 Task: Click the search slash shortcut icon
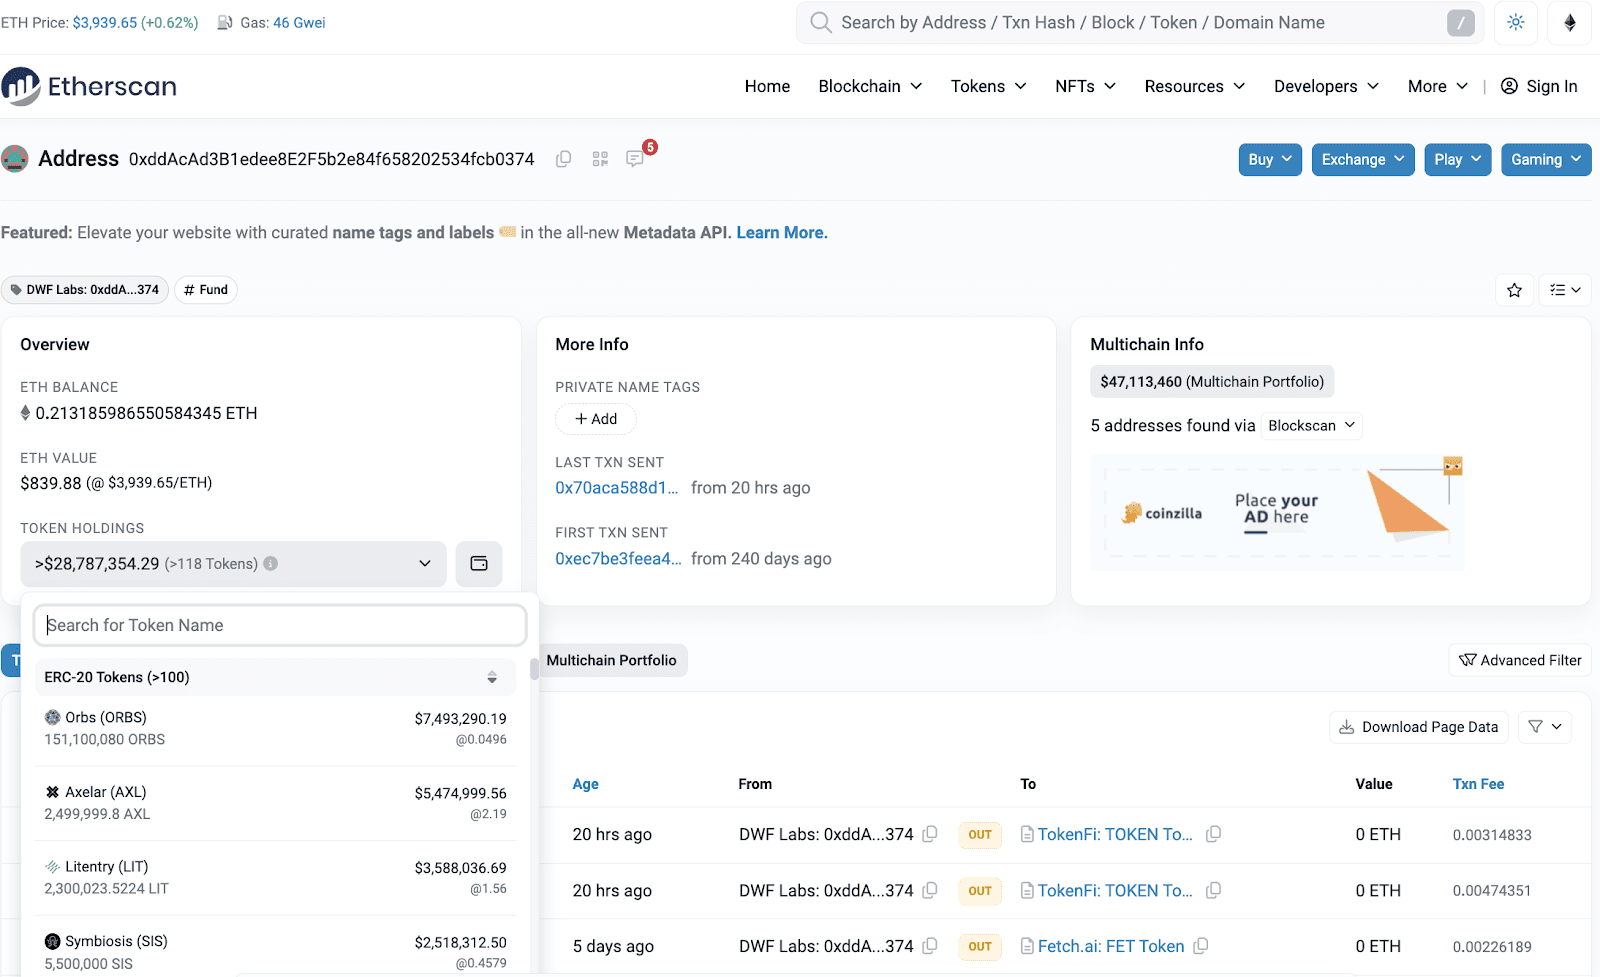(x=1461, y=23)
